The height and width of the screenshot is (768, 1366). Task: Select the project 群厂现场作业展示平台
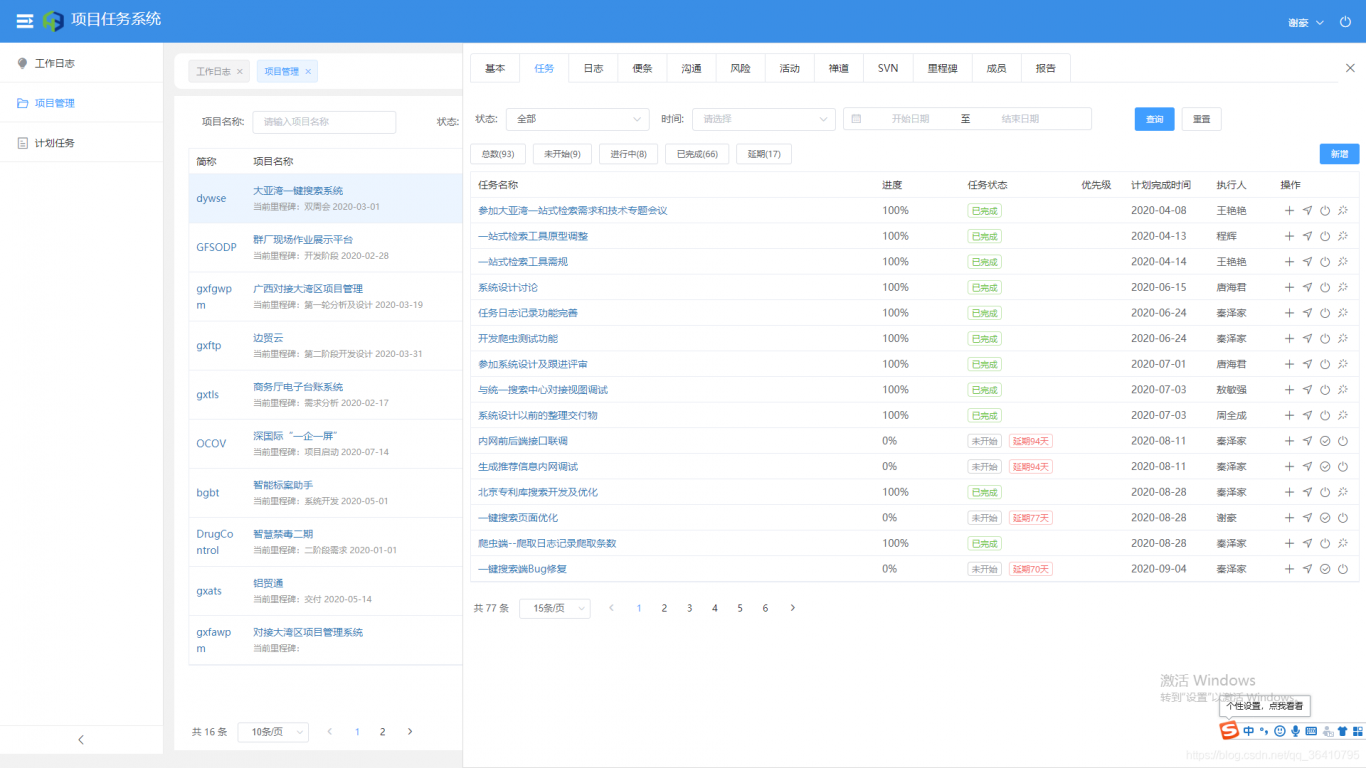[x=303, y=240]
